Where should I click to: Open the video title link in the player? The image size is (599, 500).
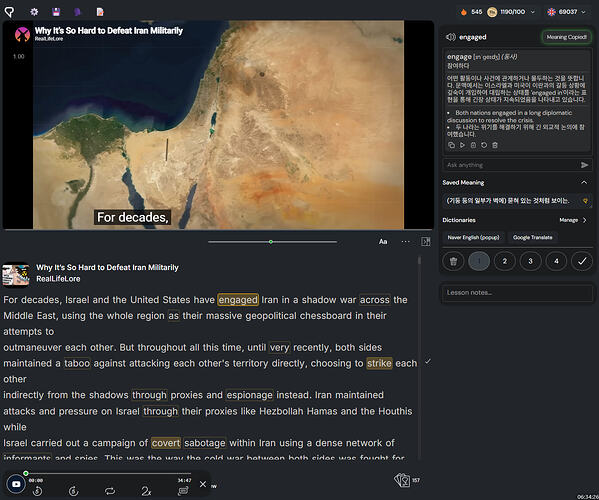[x=108, y=31]
